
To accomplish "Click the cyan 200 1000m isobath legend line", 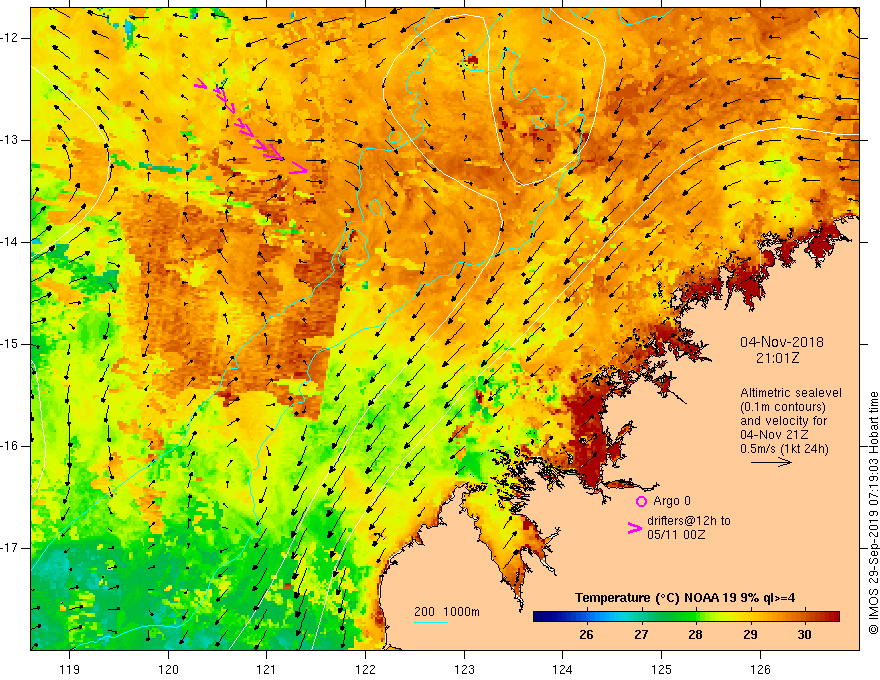I will 430,622.
